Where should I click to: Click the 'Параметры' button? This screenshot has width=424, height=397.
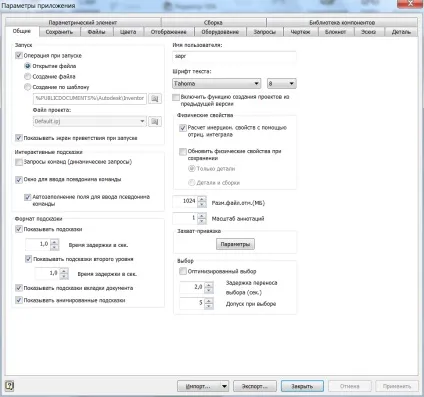pyautogui.click(x=235, y=244)
